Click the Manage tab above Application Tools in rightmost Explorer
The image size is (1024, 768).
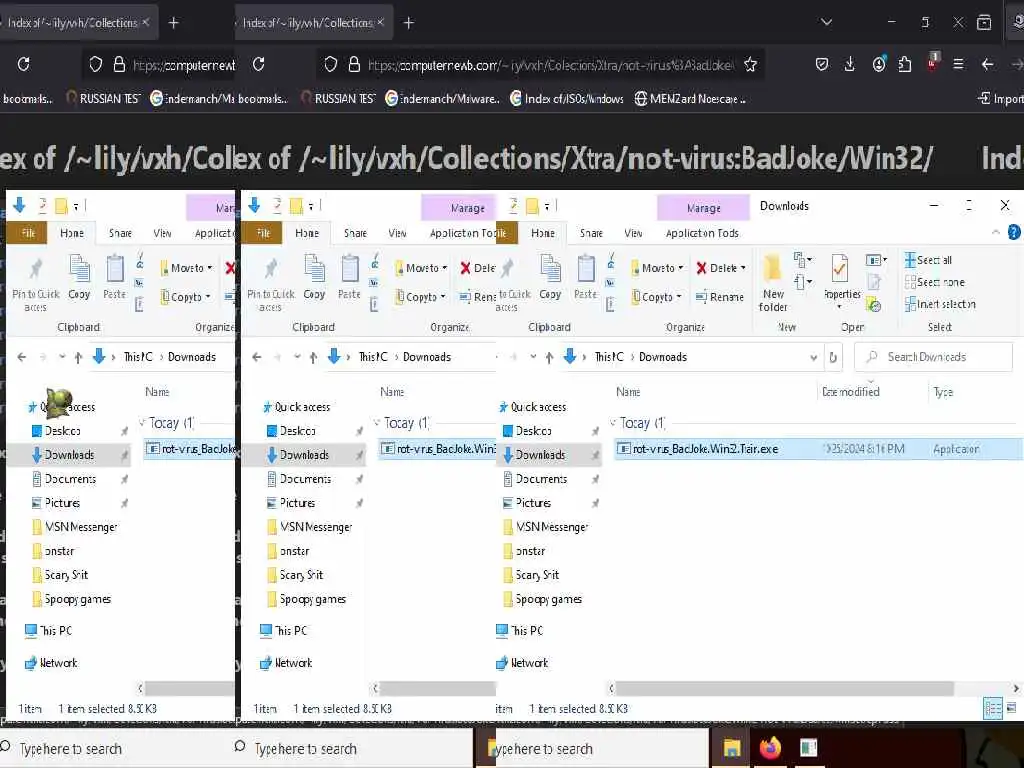point(703,208)
